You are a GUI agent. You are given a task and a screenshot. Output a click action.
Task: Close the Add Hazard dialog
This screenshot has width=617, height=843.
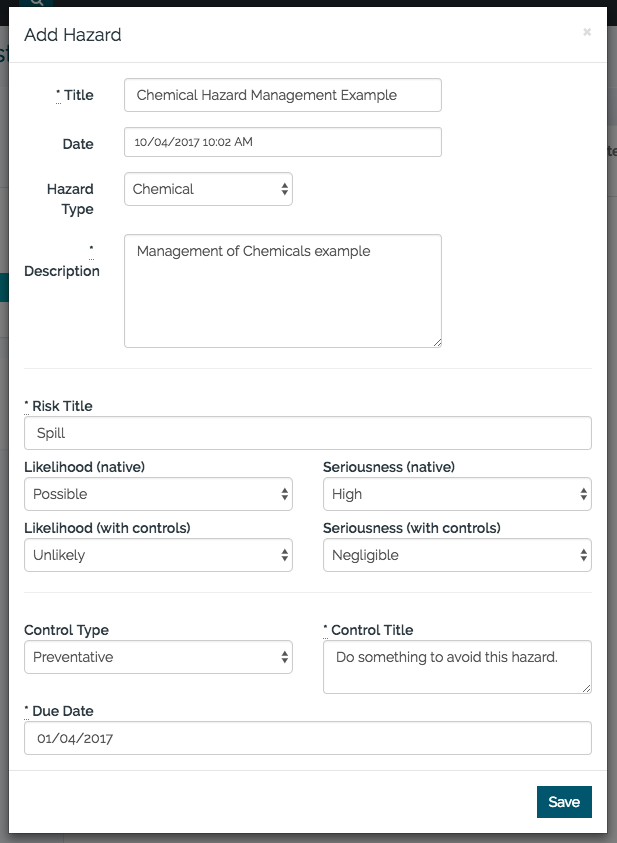587,32
